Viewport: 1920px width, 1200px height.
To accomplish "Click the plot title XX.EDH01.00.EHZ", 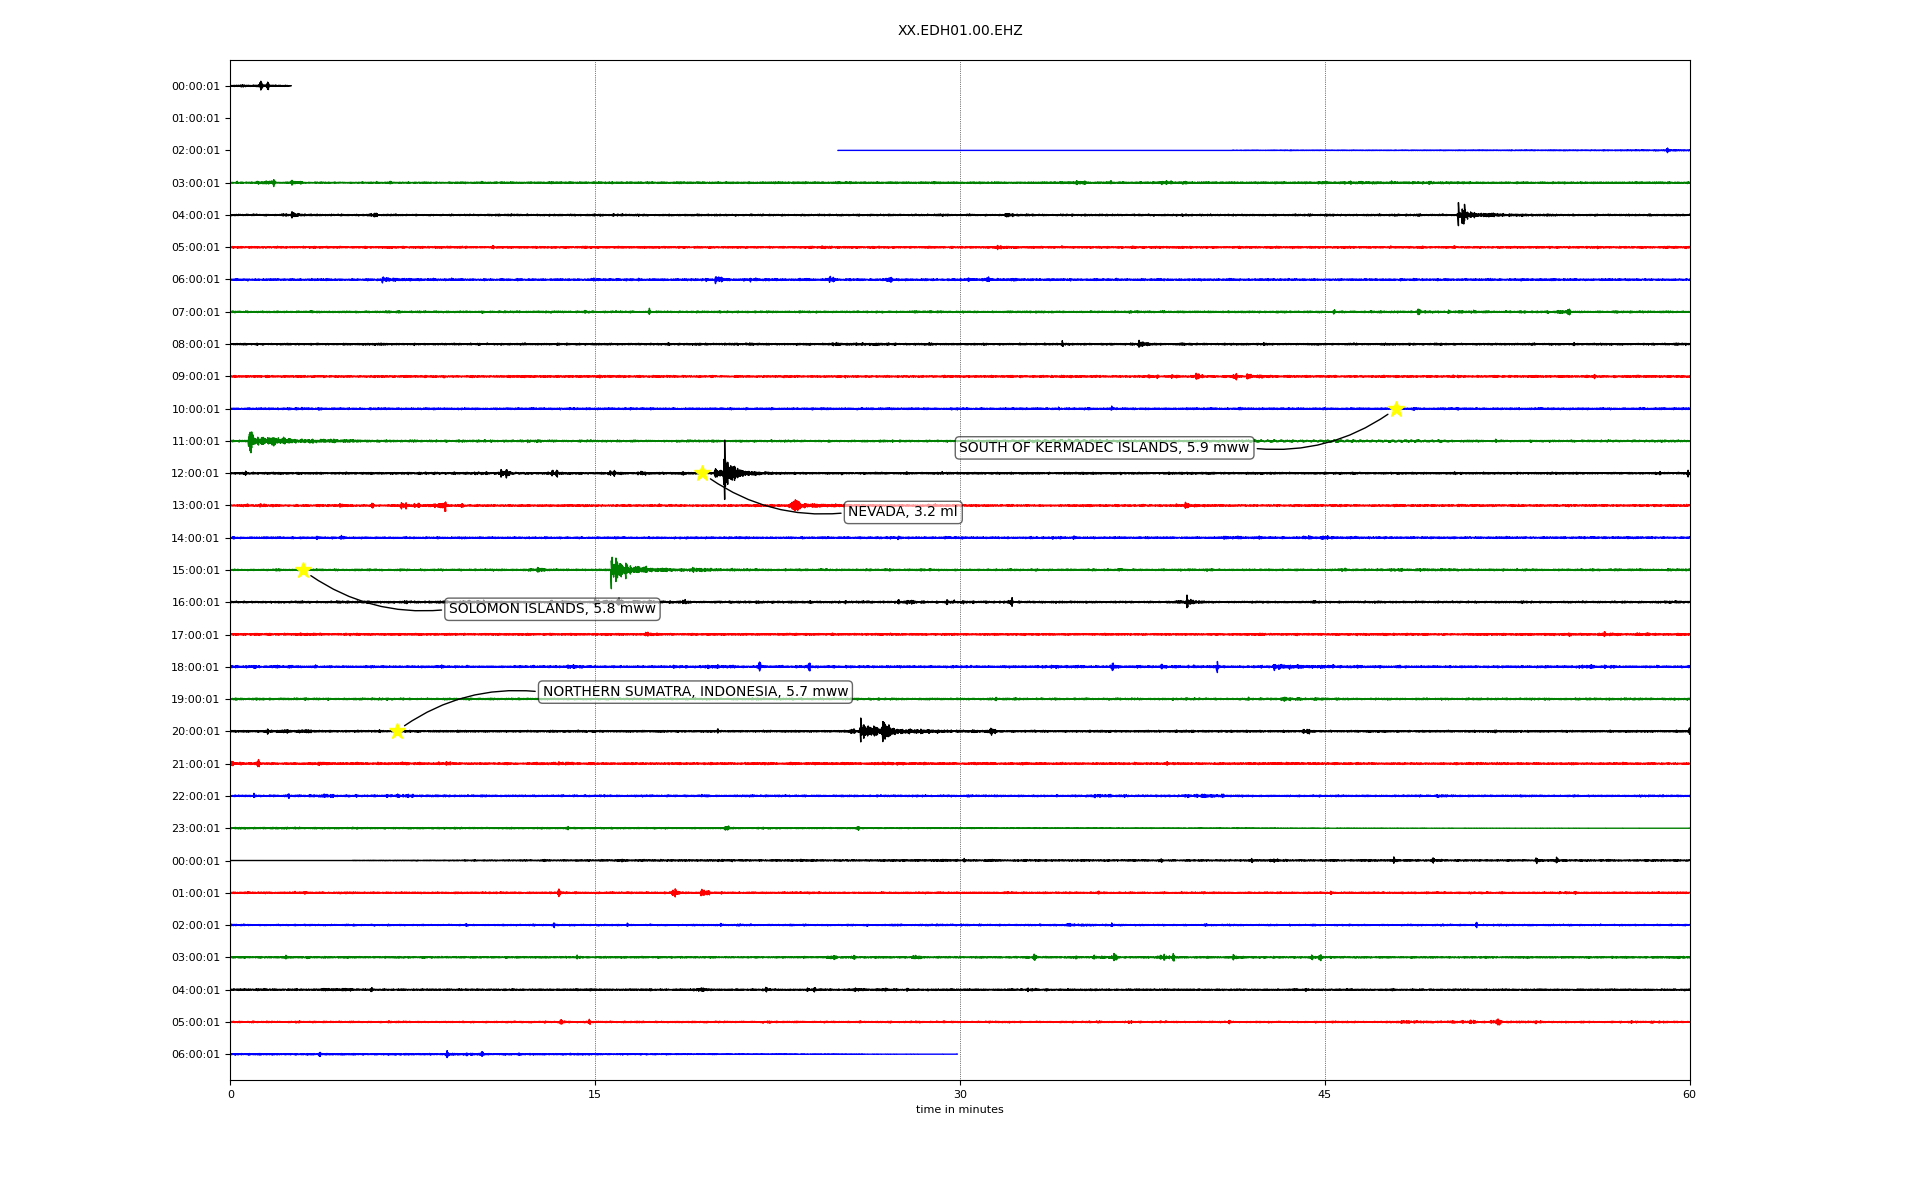I will tap(959, 31).
